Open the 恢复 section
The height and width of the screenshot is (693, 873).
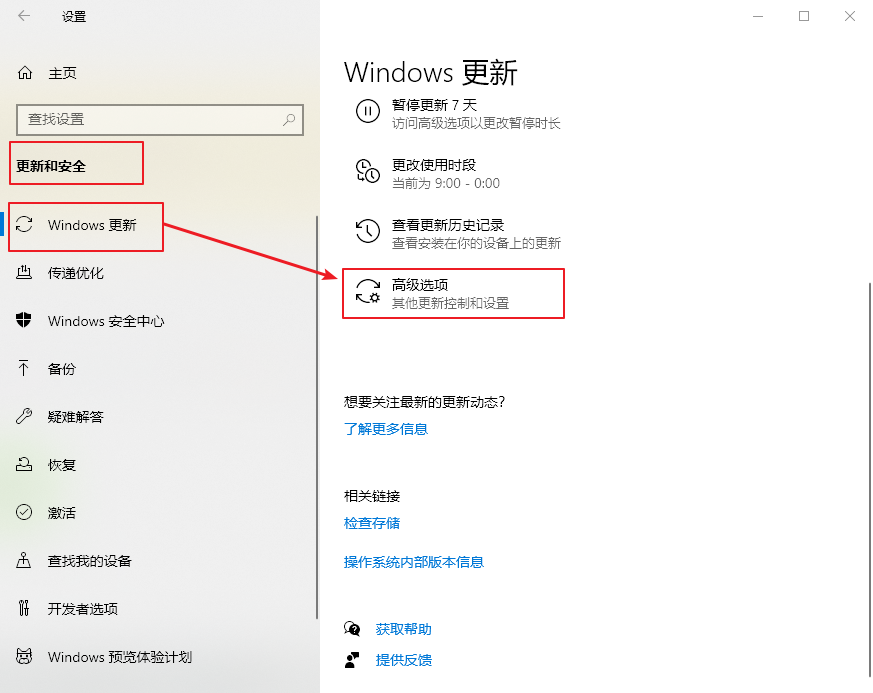click(62, 465)
